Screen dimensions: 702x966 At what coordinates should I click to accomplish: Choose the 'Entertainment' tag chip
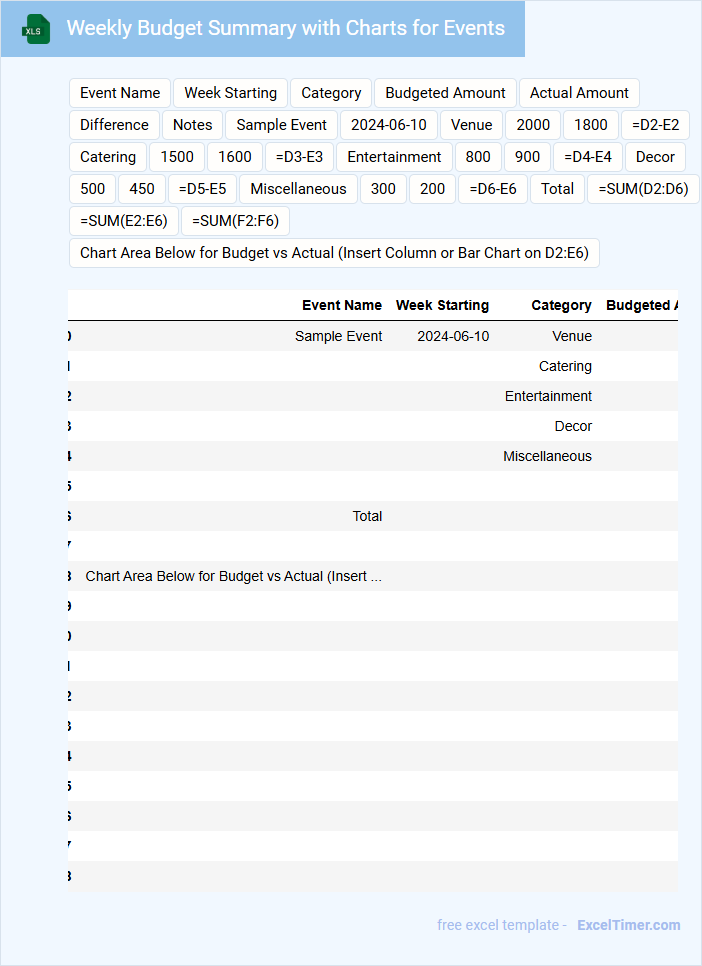(x=394, y=157)
